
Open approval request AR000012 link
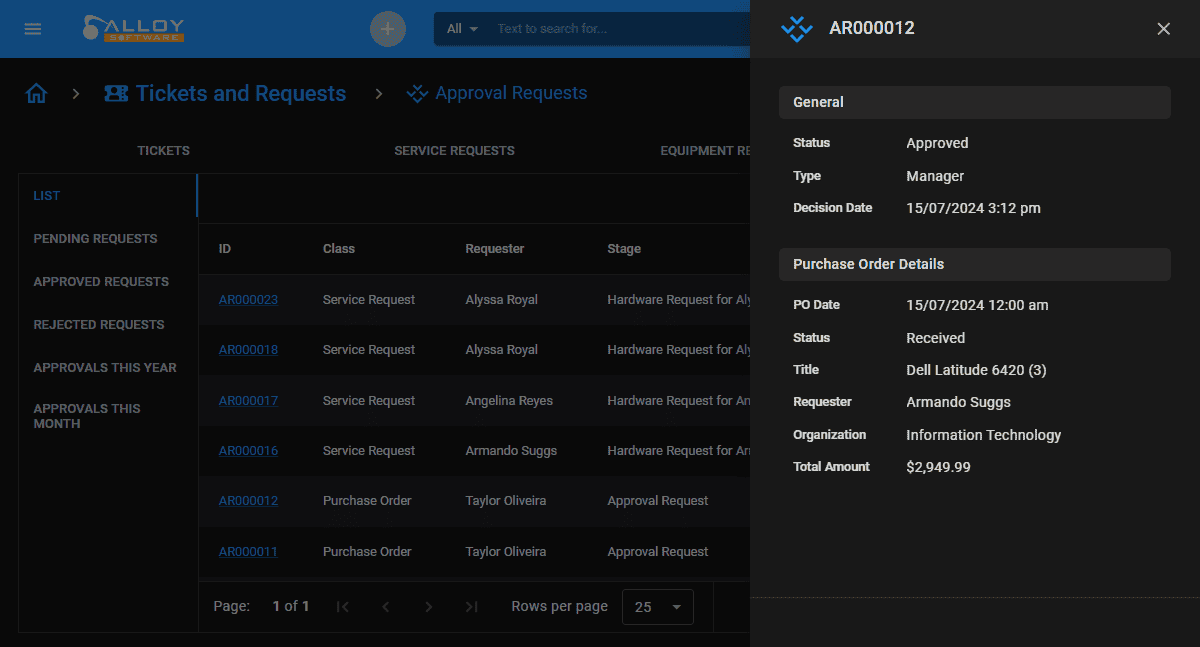(x=248, y=501)
